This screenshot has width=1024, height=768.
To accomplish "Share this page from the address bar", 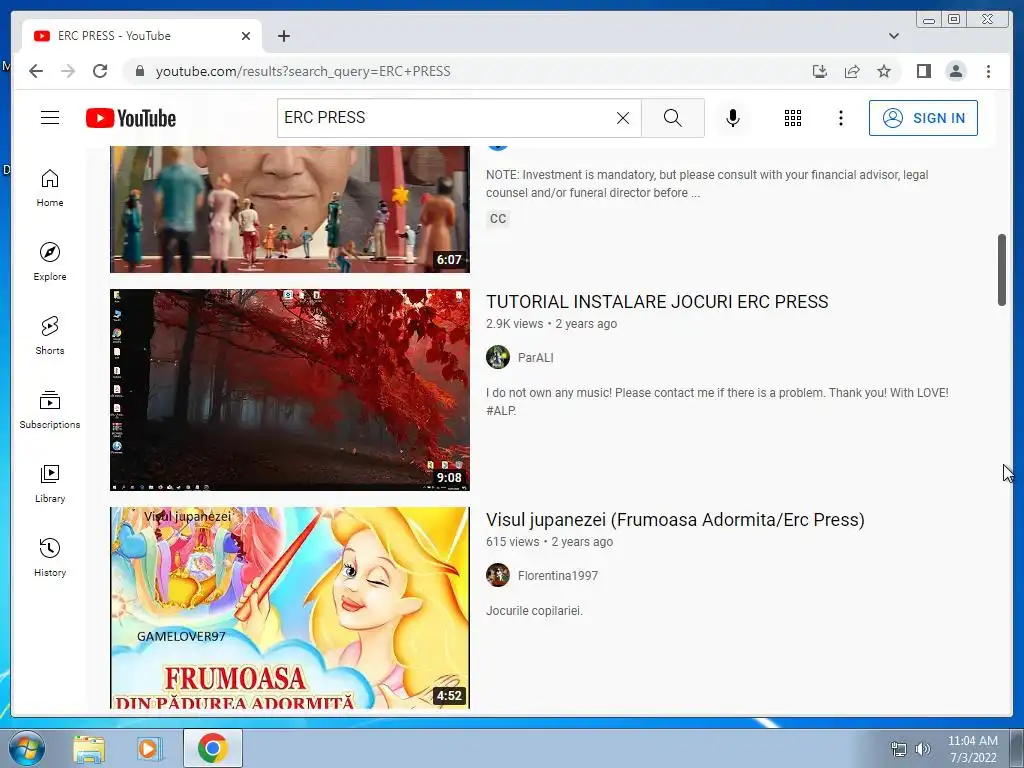I will click(x=852, y=71).
